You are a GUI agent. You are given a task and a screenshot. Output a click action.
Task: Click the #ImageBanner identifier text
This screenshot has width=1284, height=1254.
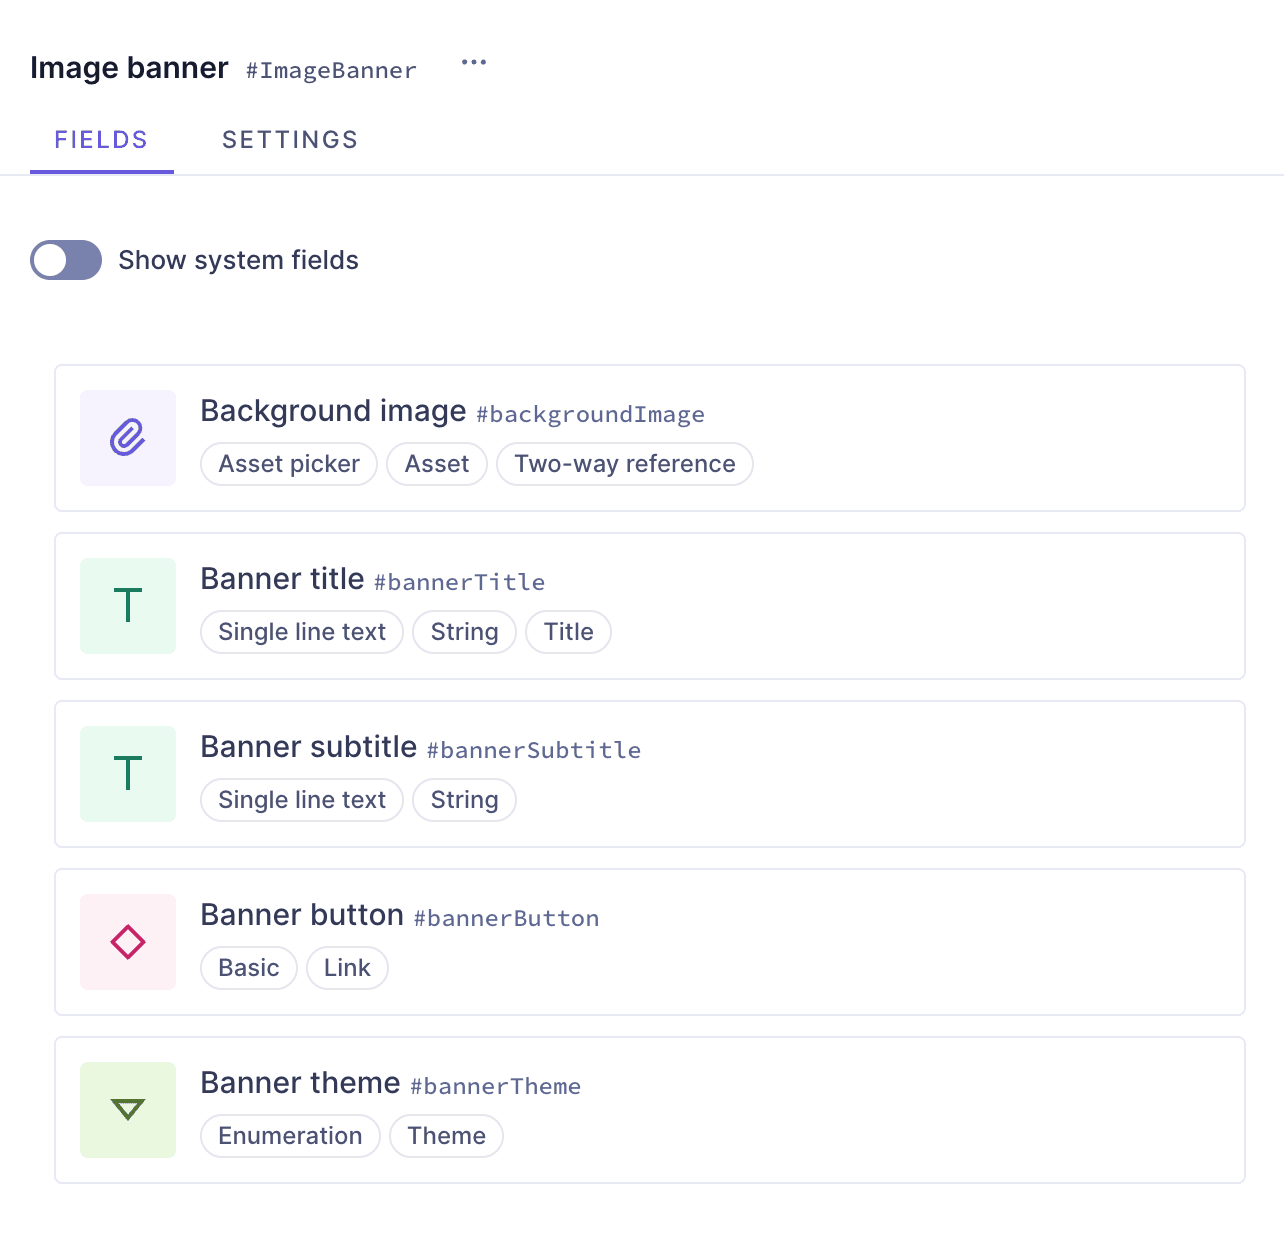330,70
